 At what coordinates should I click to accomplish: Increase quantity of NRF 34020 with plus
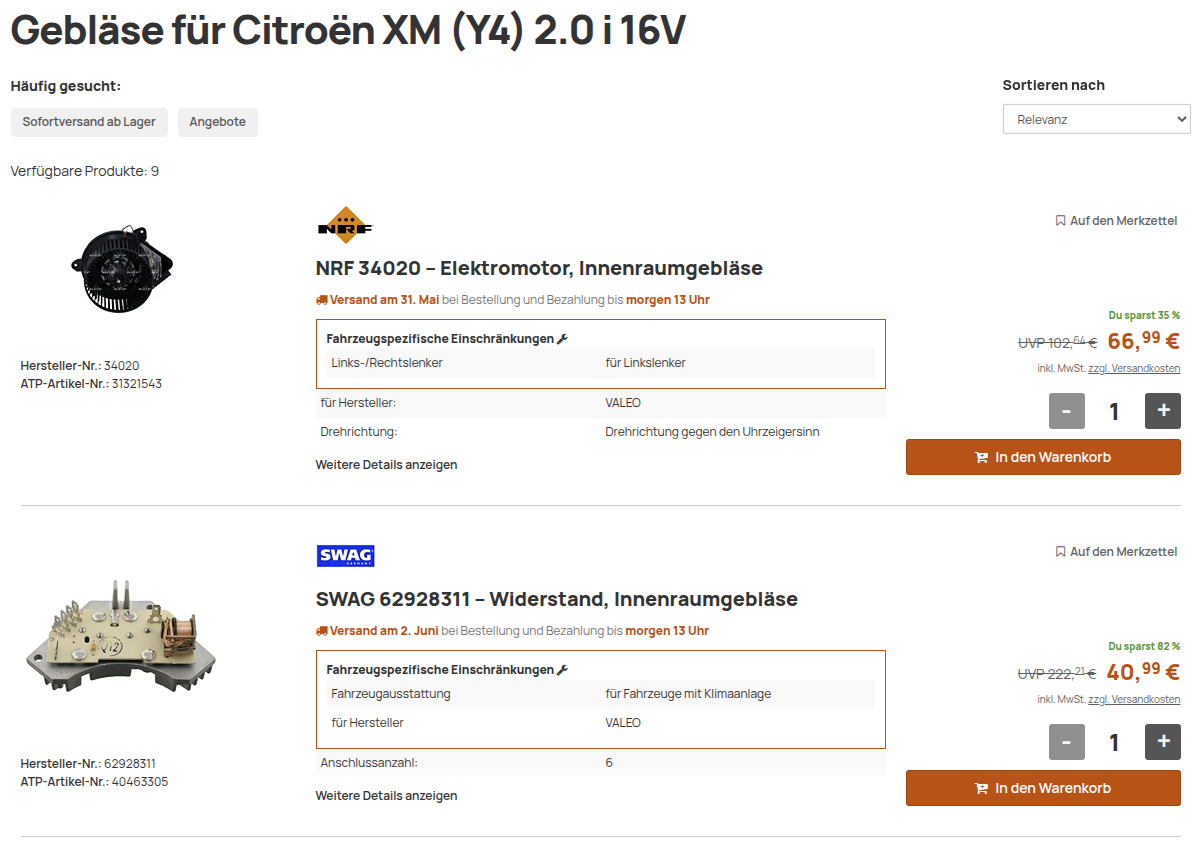pyautogui.click(x=1163, y=411)
